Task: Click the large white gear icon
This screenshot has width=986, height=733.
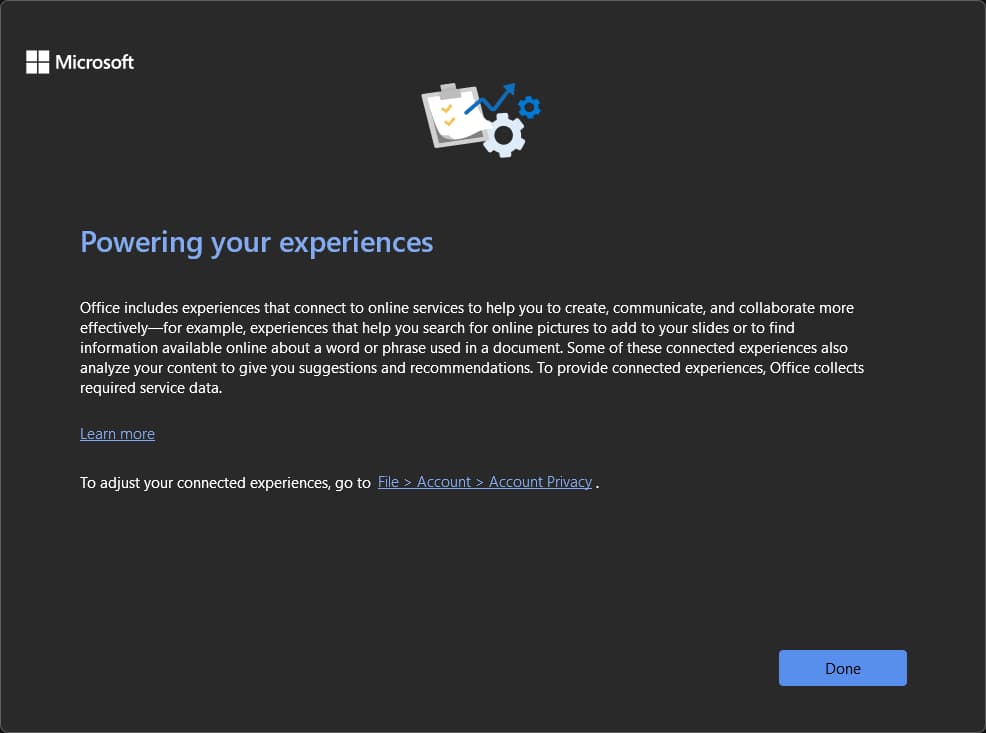Action: (x=503, y=135)
